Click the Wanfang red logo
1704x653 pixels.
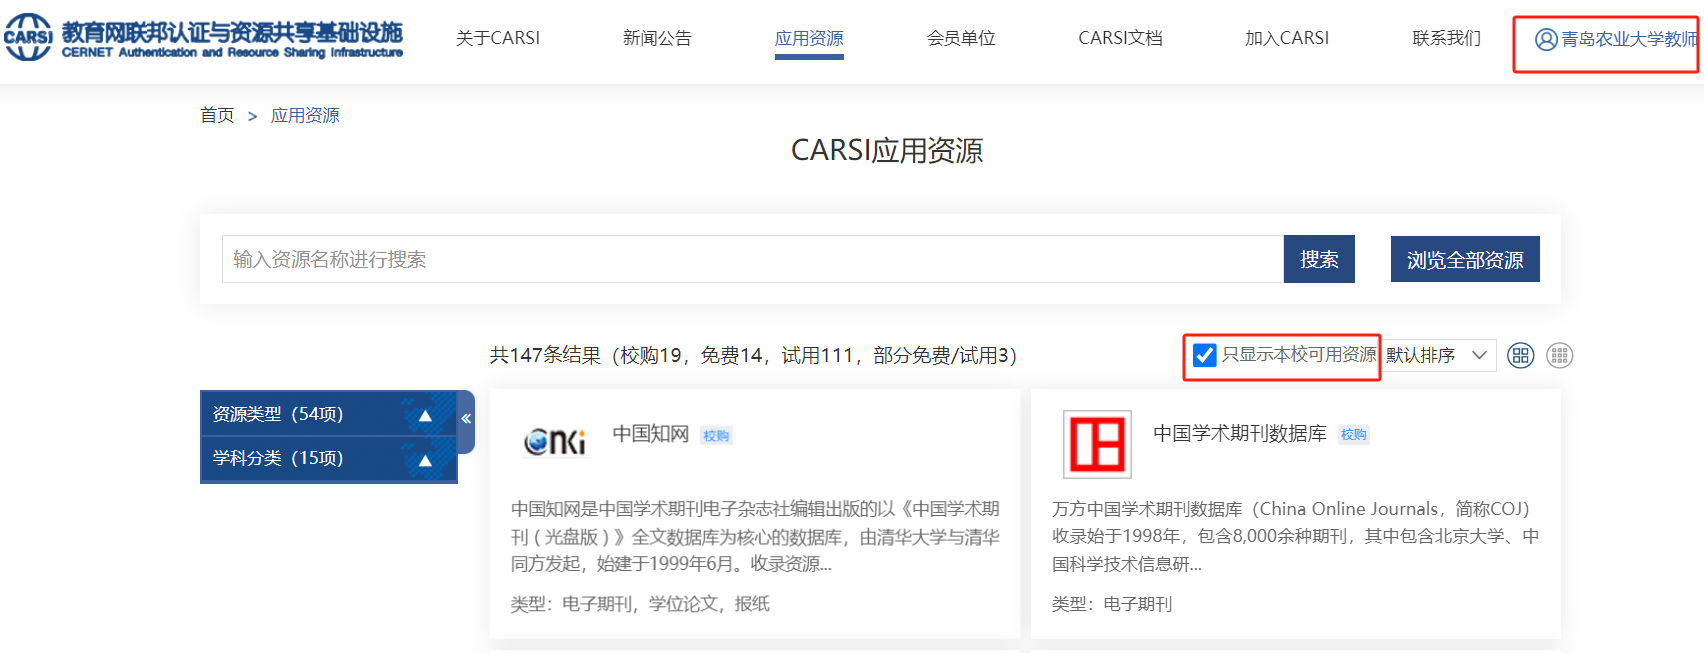tap(1097, 444)
